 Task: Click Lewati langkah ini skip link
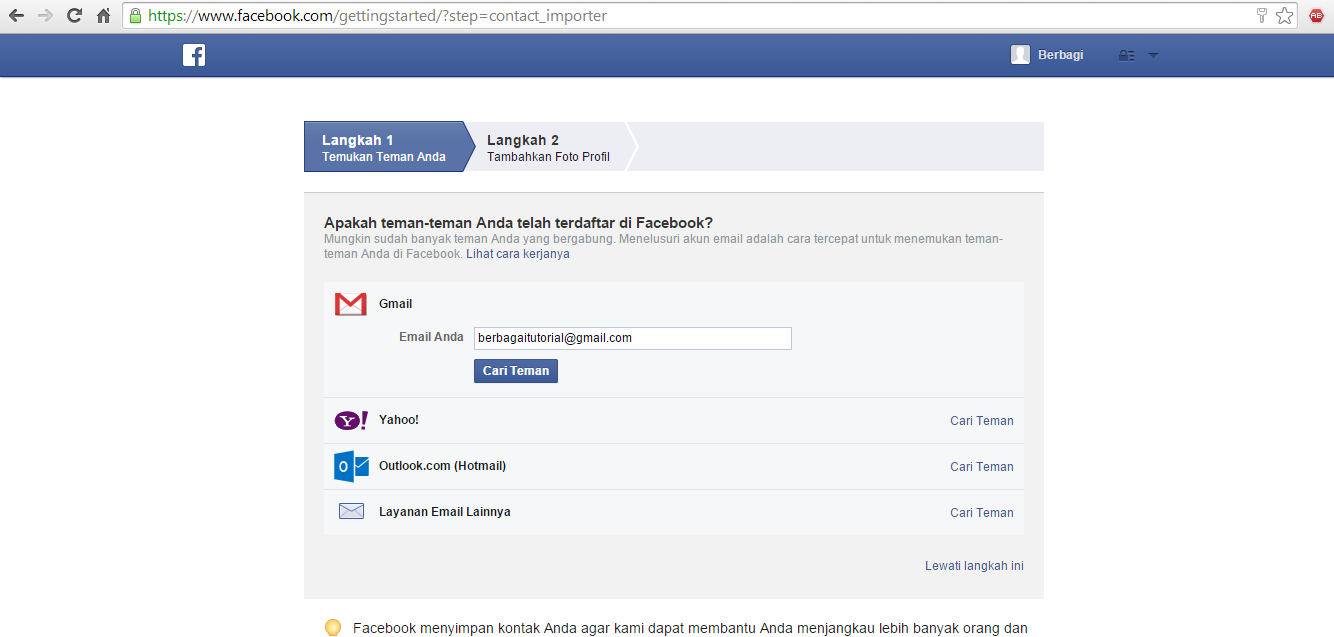pyautogui.click(x=974, y=566)
